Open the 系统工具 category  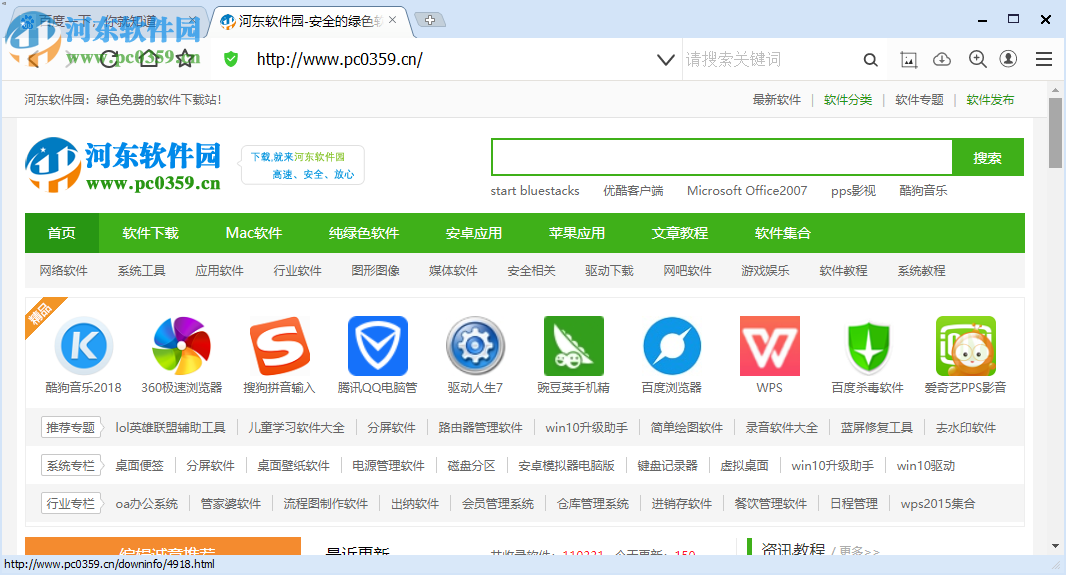[x=141, y=271]
